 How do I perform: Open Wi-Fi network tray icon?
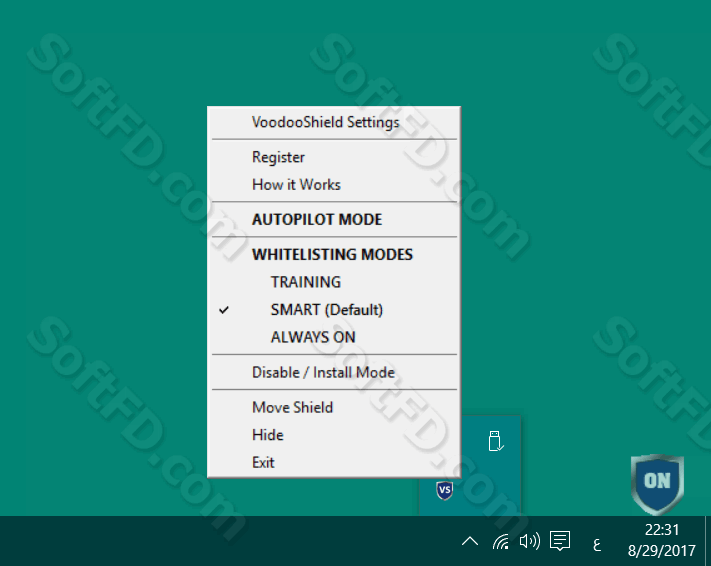(x=501, y=541)
